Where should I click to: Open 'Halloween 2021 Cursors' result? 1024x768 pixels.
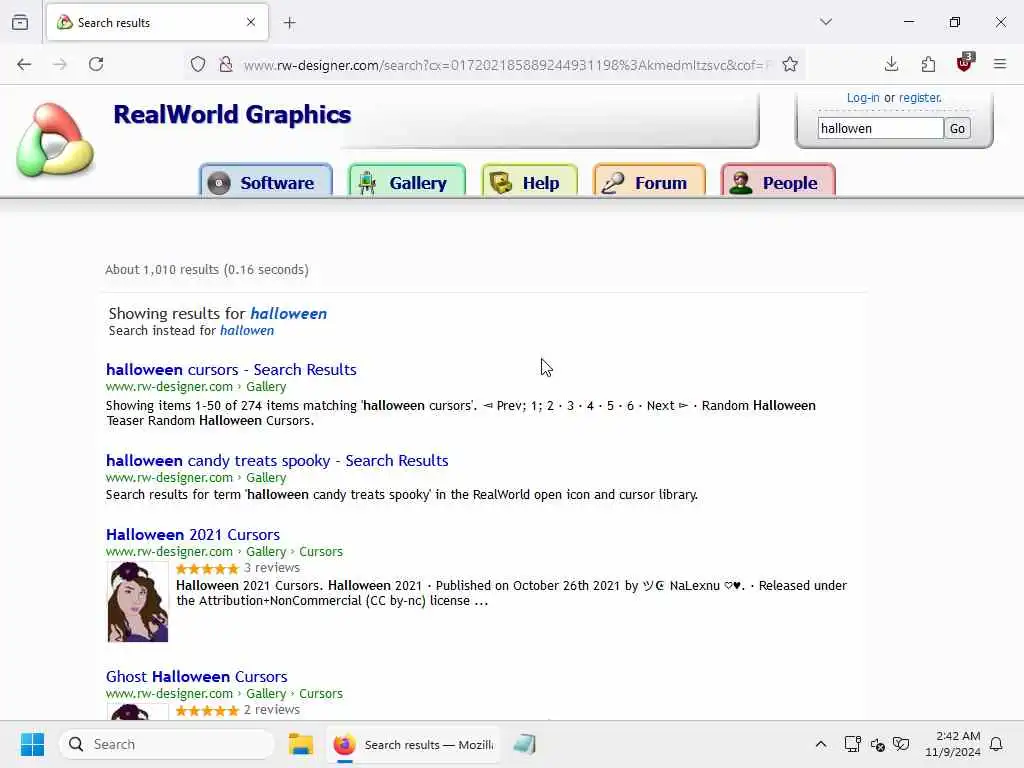pyautogui.click(x=193, y=534)
